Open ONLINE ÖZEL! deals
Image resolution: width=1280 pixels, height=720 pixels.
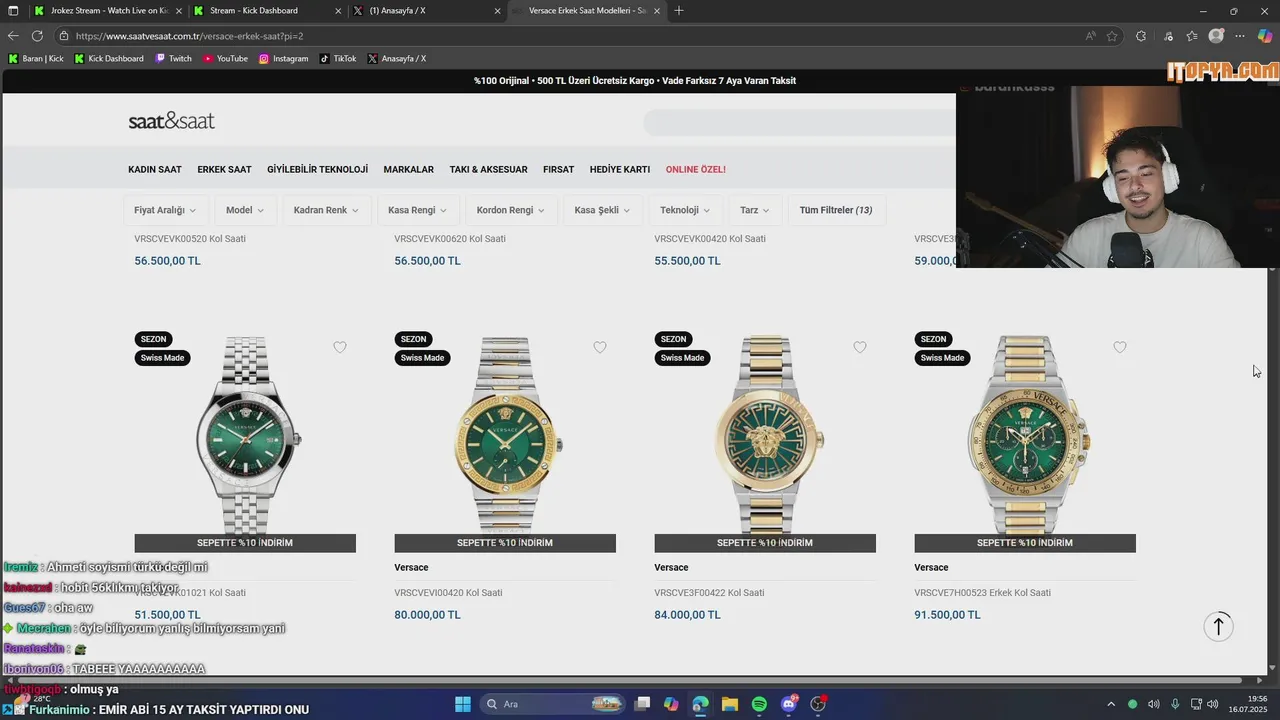(x=696, y=169)
